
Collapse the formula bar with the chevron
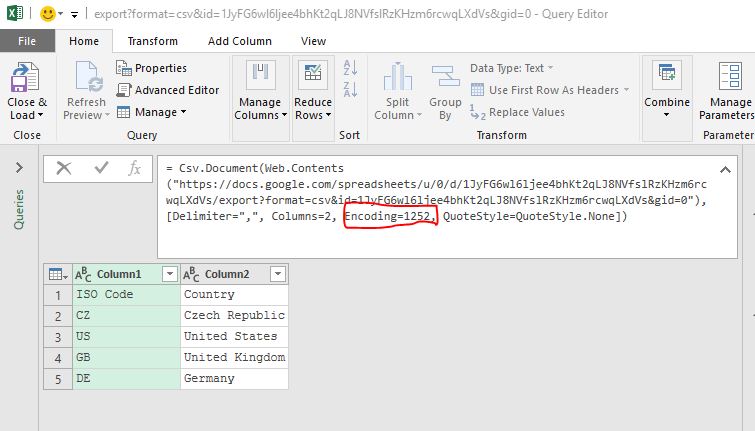(x=725, y=170)
